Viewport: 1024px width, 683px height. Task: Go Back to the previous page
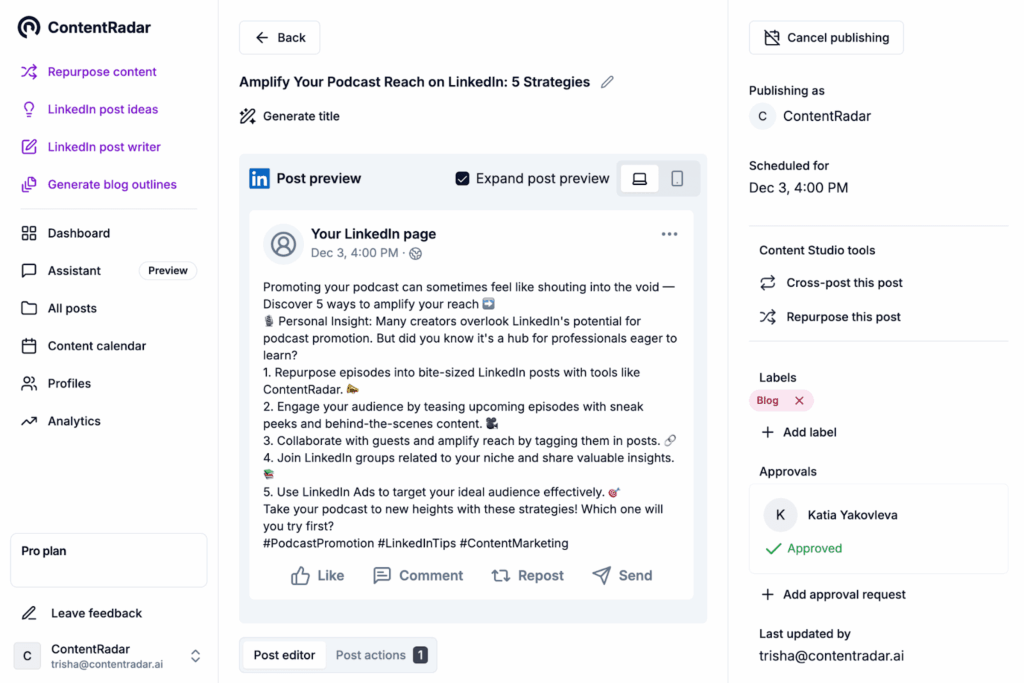(x=280, y=38)
